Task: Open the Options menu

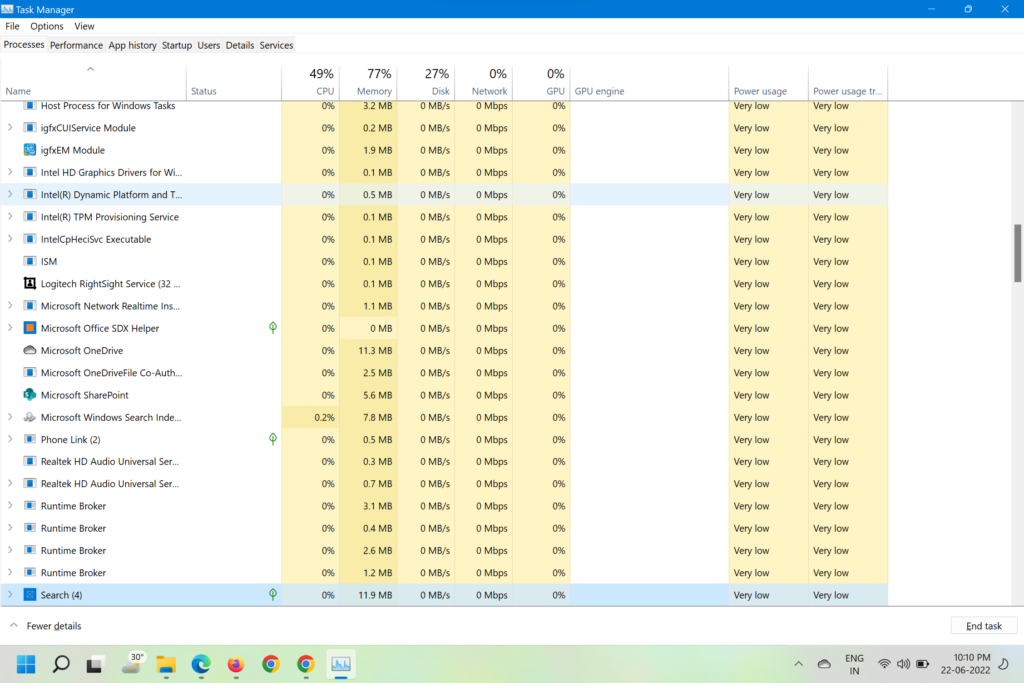Action: (47, 26)
